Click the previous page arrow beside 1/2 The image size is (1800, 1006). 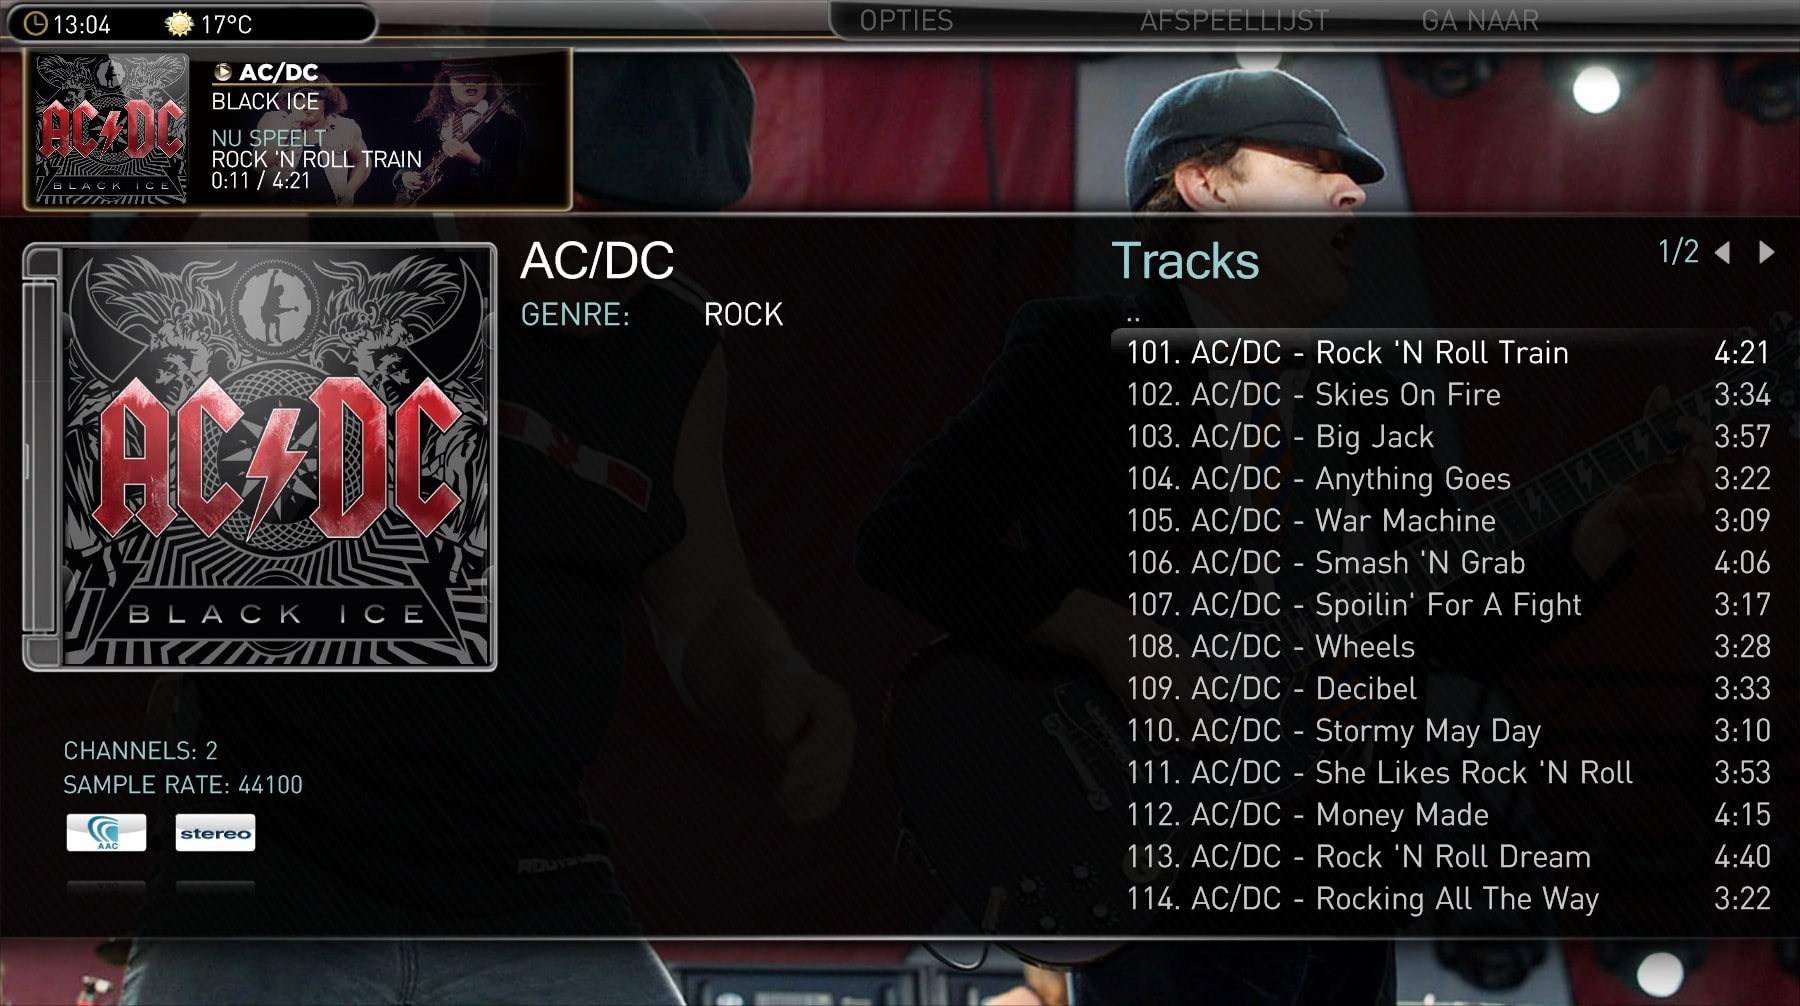pos(1723,252)
